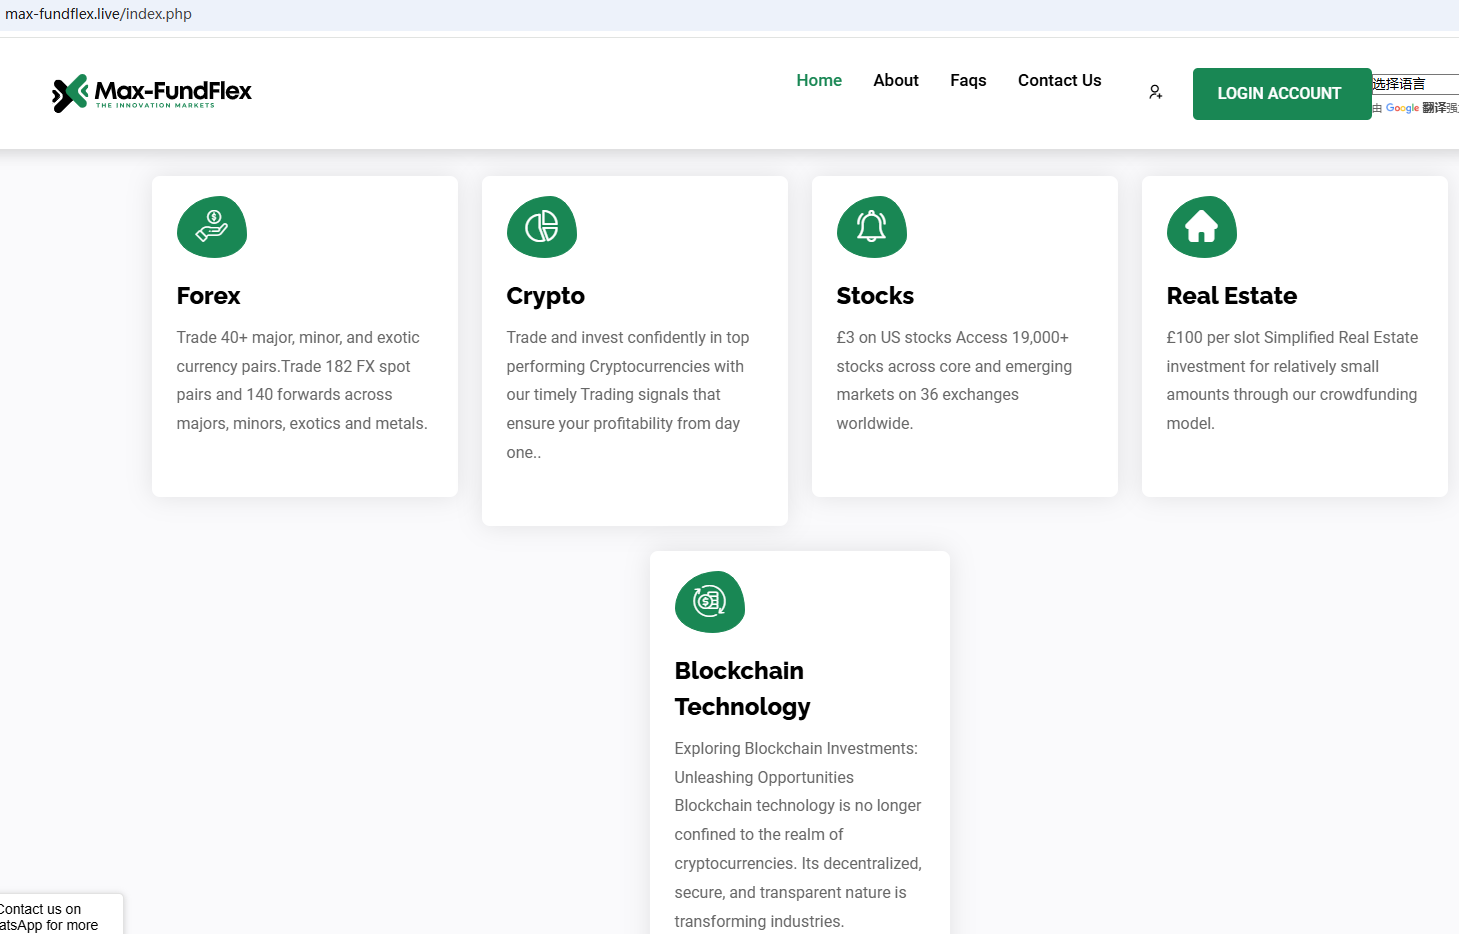Open the language selection dropdown
1459x934 pixels.
(x=1414, y=84)
